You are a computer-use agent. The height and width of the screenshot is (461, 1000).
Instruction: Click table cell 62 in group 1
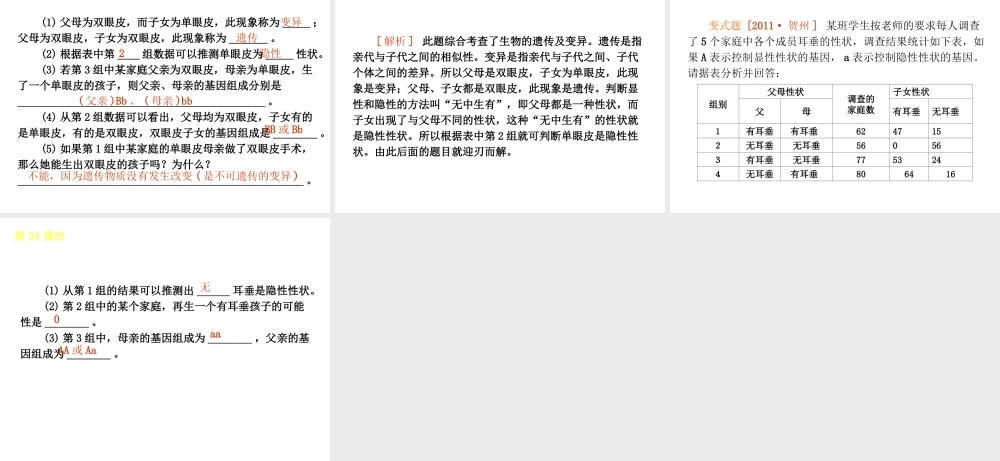click(x=861, y=131)
